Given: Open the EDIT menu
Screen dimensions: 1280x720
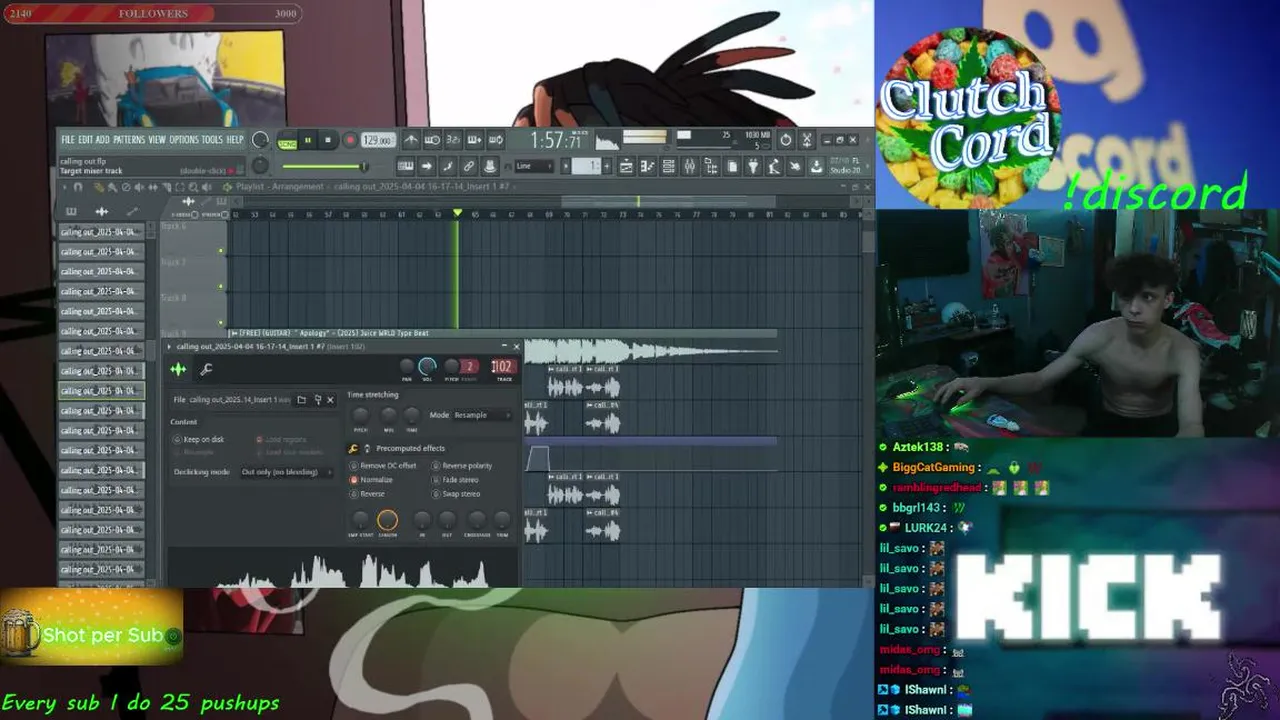Looking at the screenshot, I should point(86,140).
